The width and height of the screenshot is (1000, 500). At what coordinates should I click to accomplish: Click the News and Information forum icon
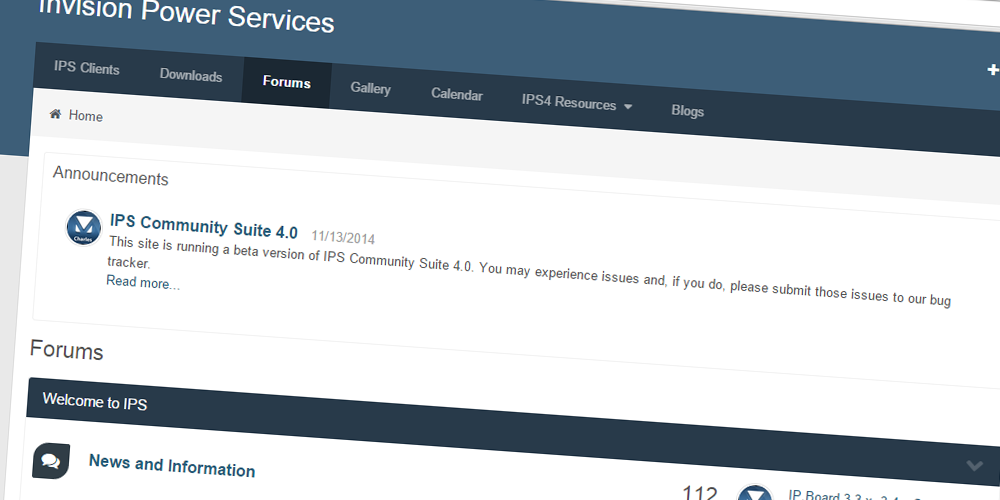coord(50,460)
